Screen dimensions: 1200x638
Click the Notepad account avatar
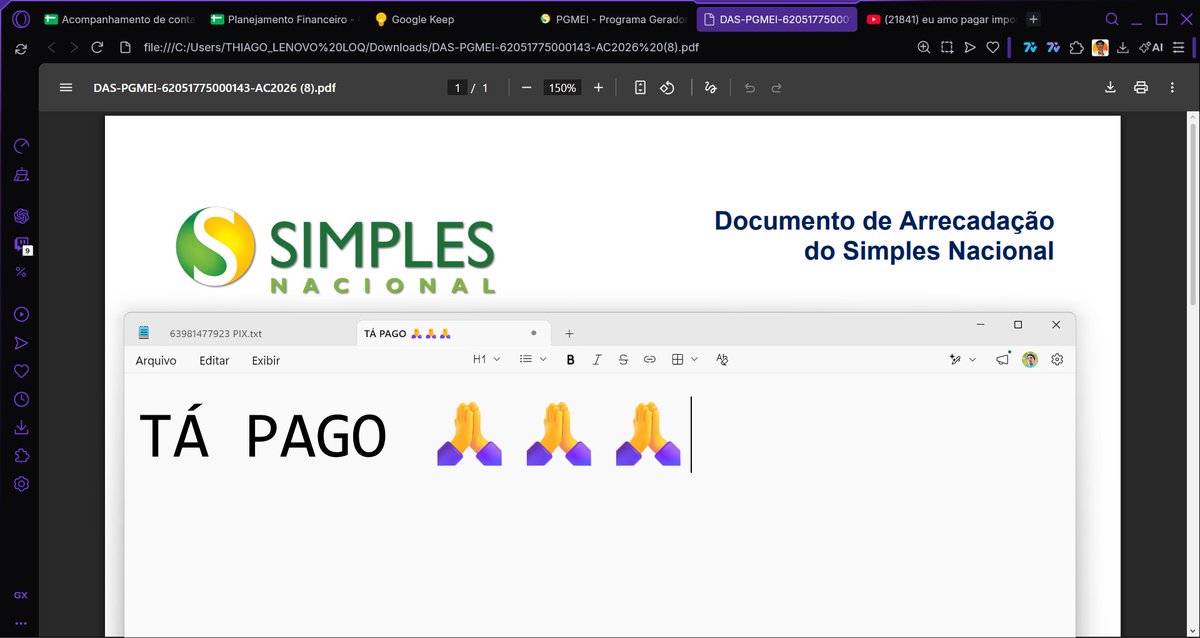[1030, 360]
